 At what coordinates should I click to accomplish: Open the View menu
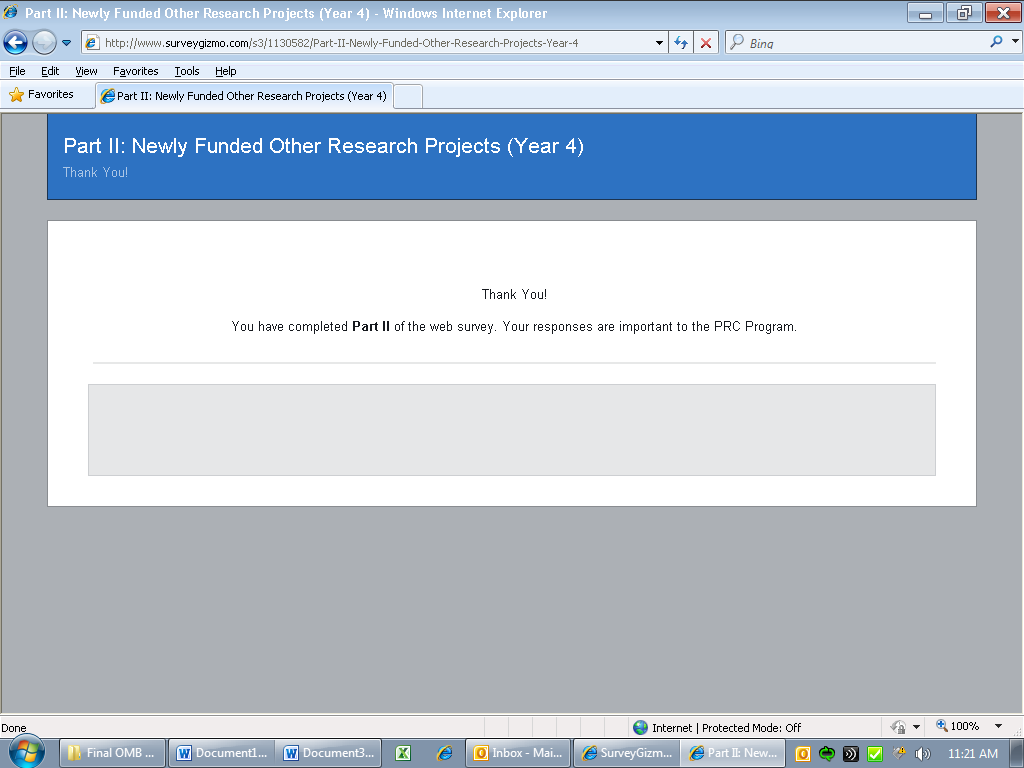click(86, 71)
